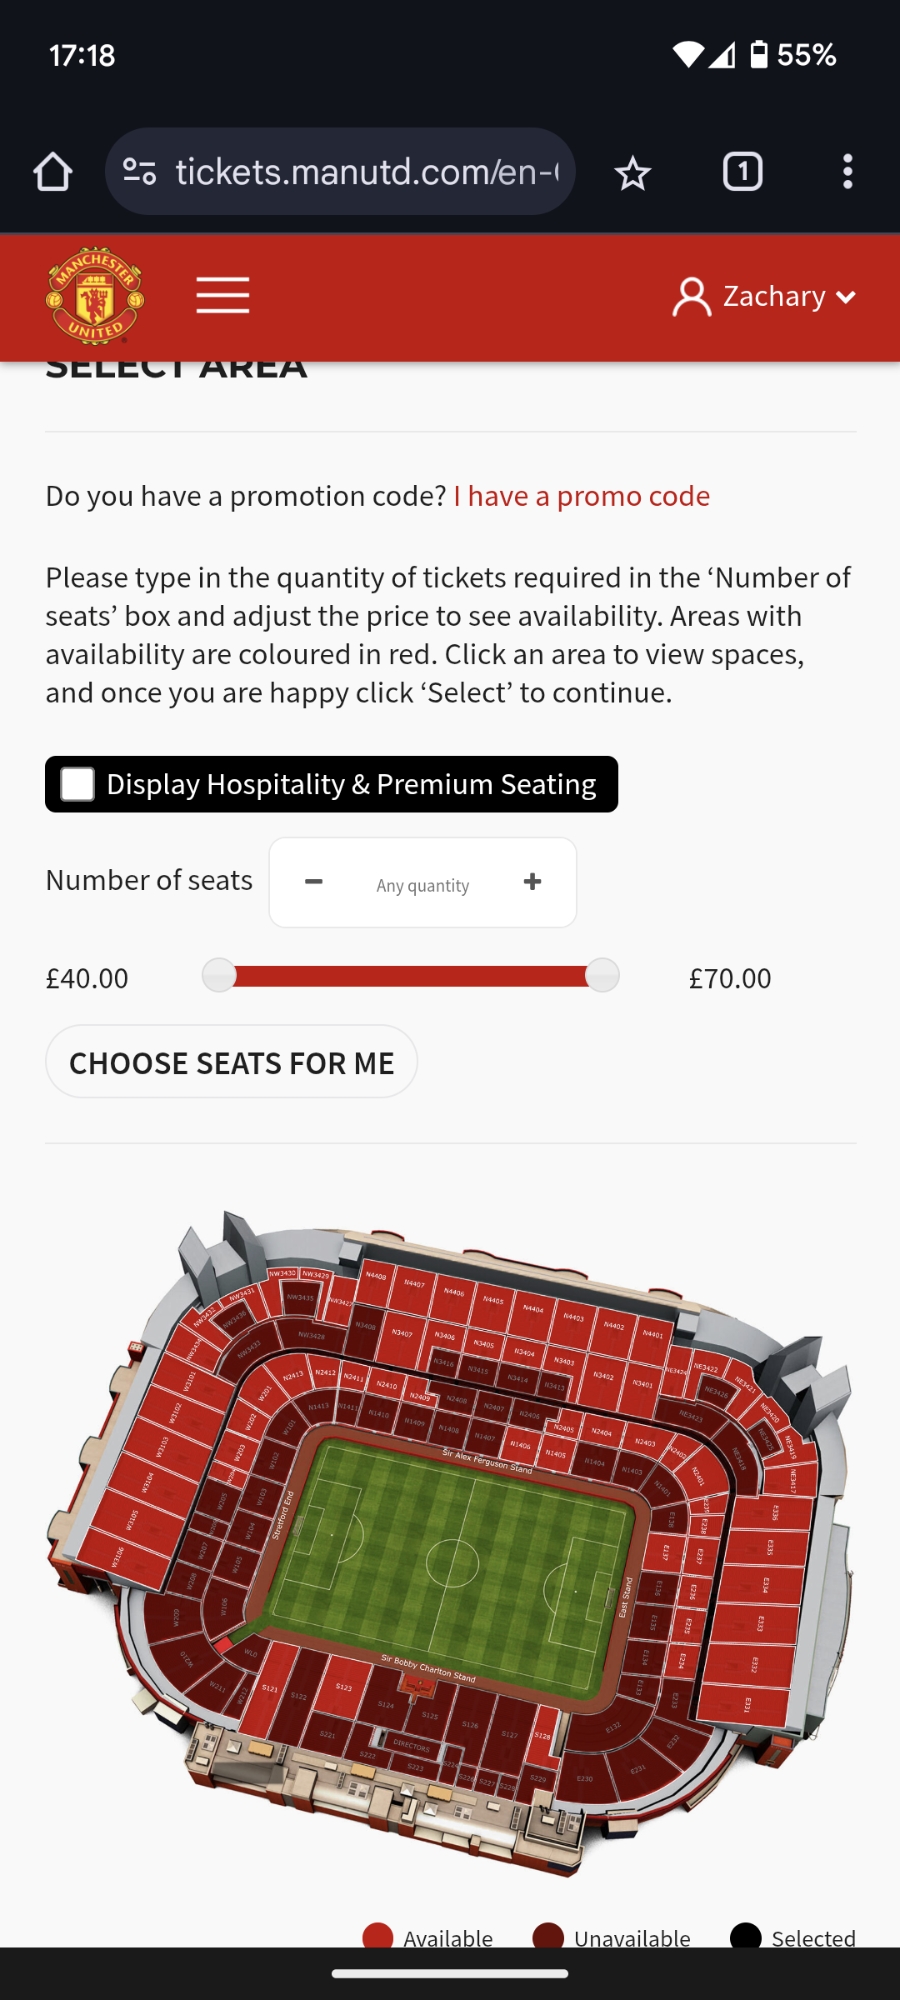Increase number of seats with plus

tap(532, 882)
